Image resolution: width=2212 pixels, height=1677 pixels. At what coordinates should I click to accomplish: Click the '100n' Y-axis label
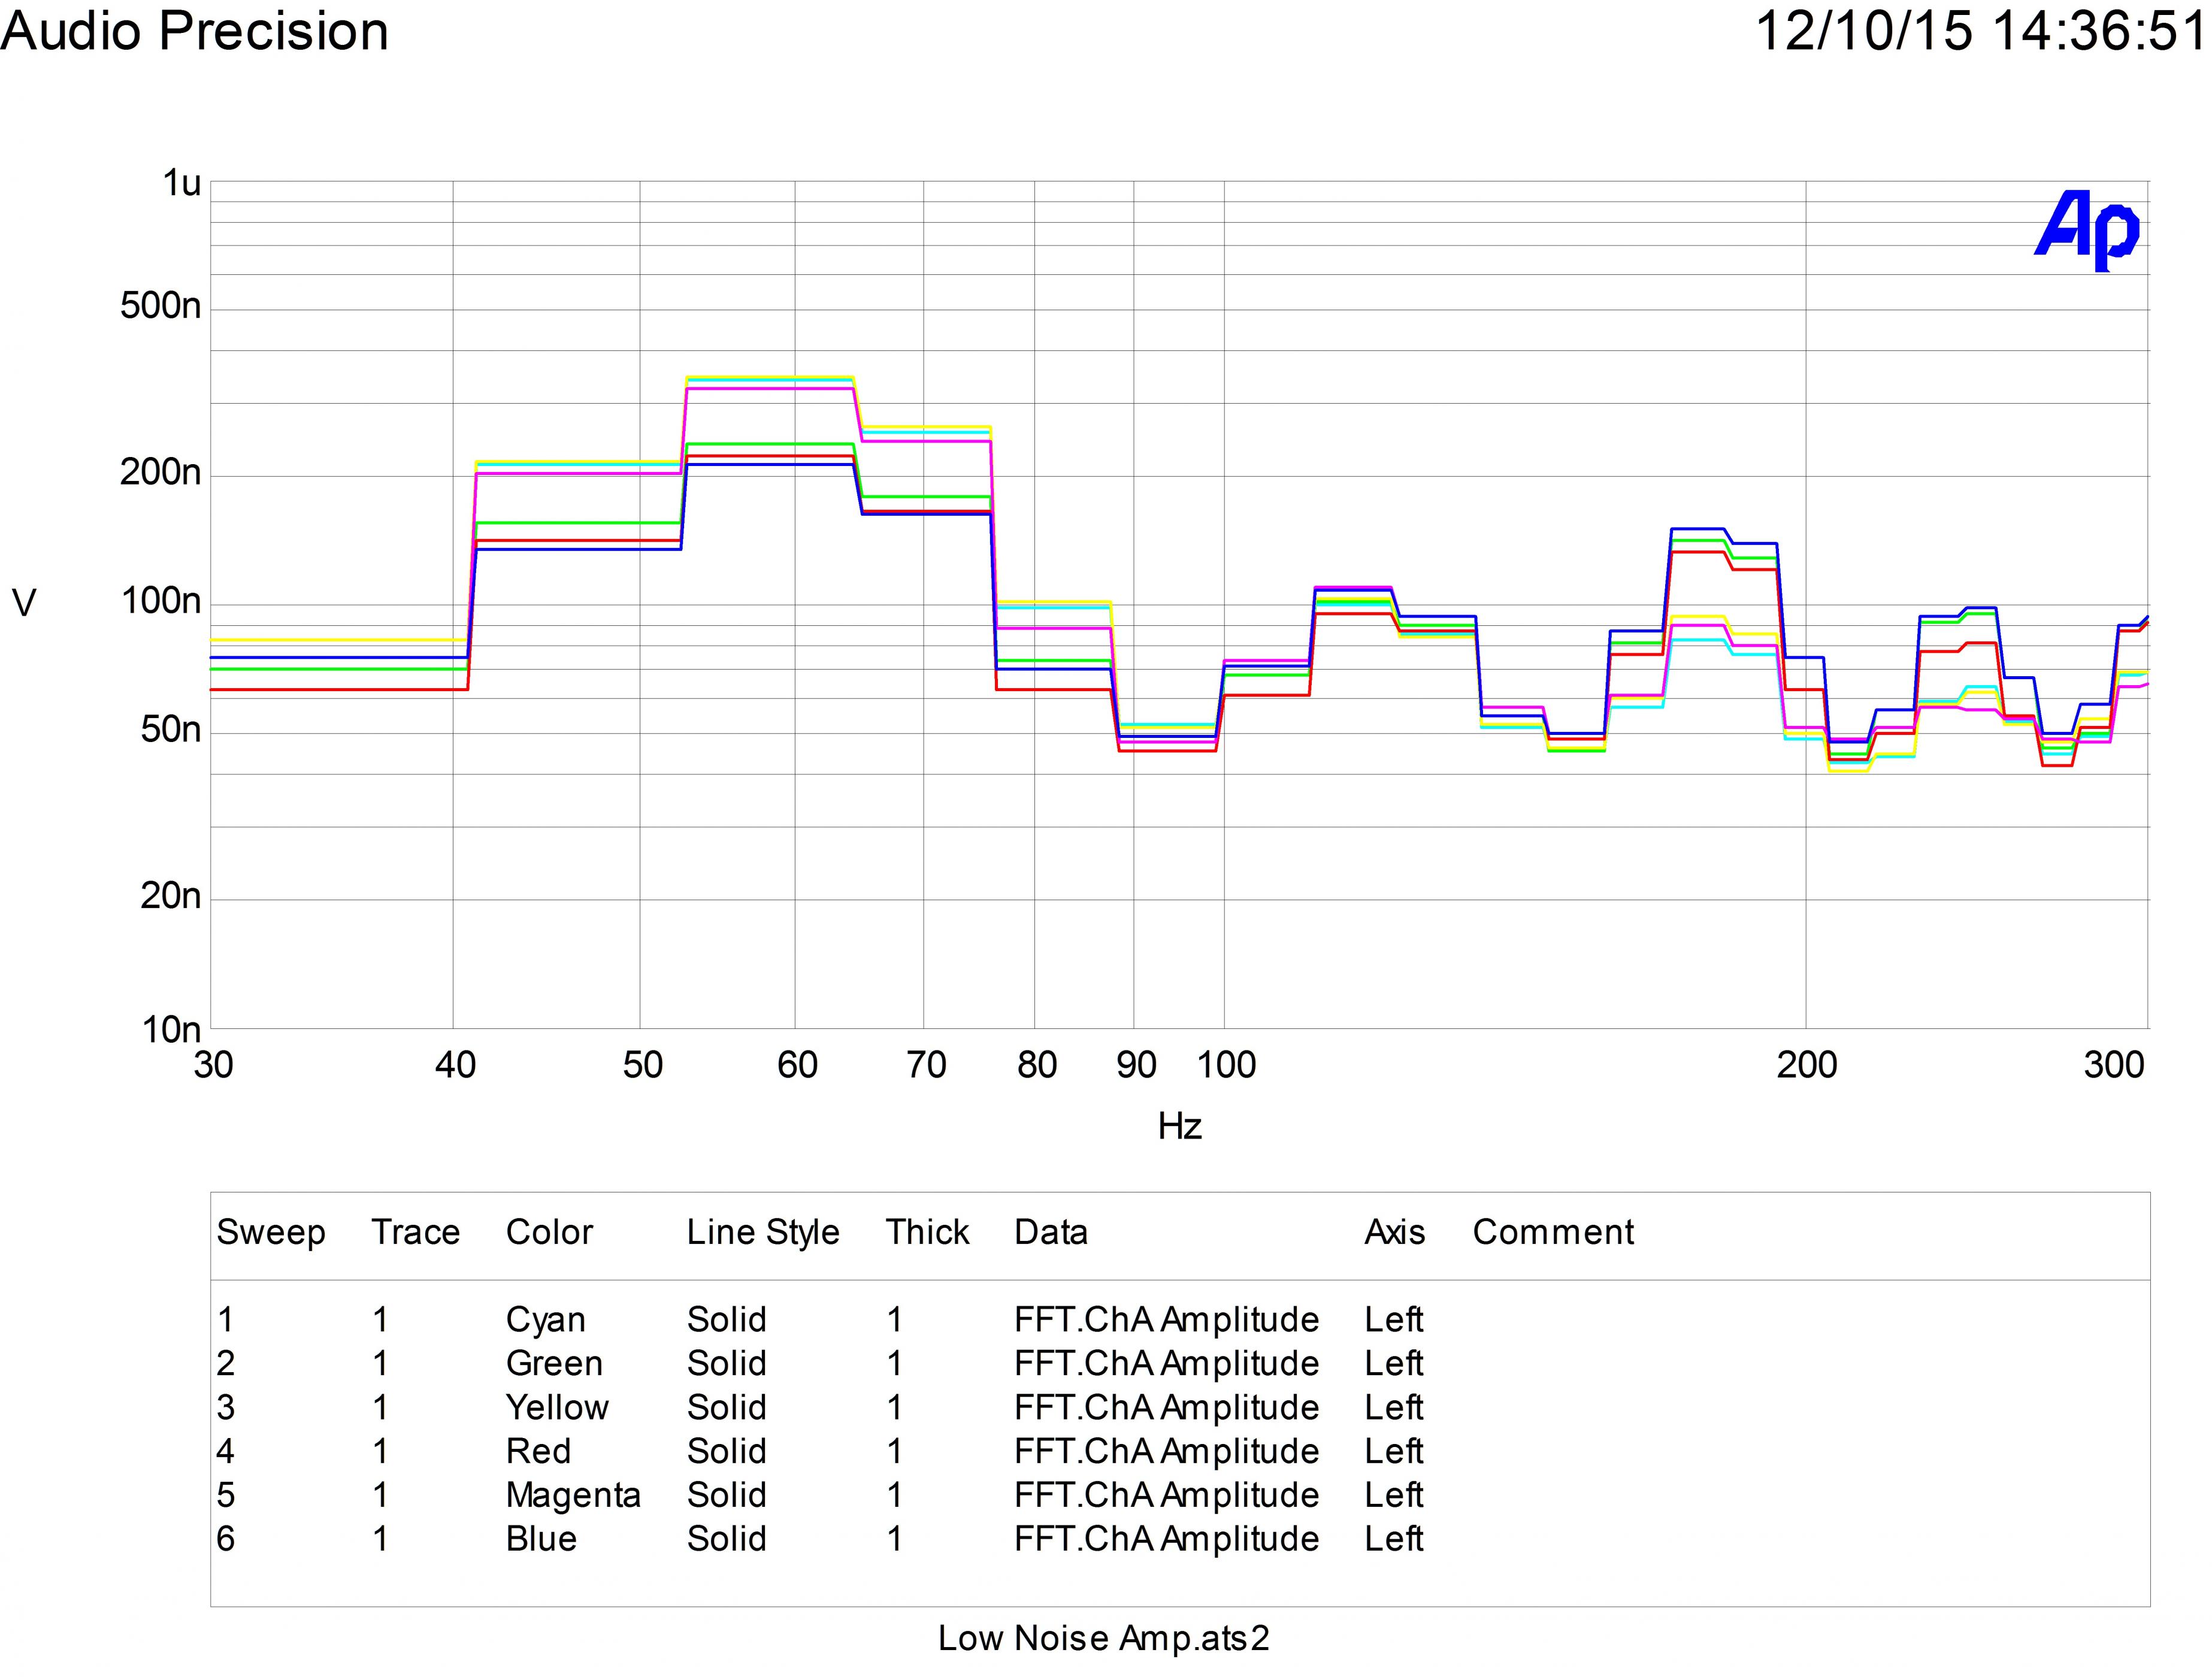click(161, 602)
